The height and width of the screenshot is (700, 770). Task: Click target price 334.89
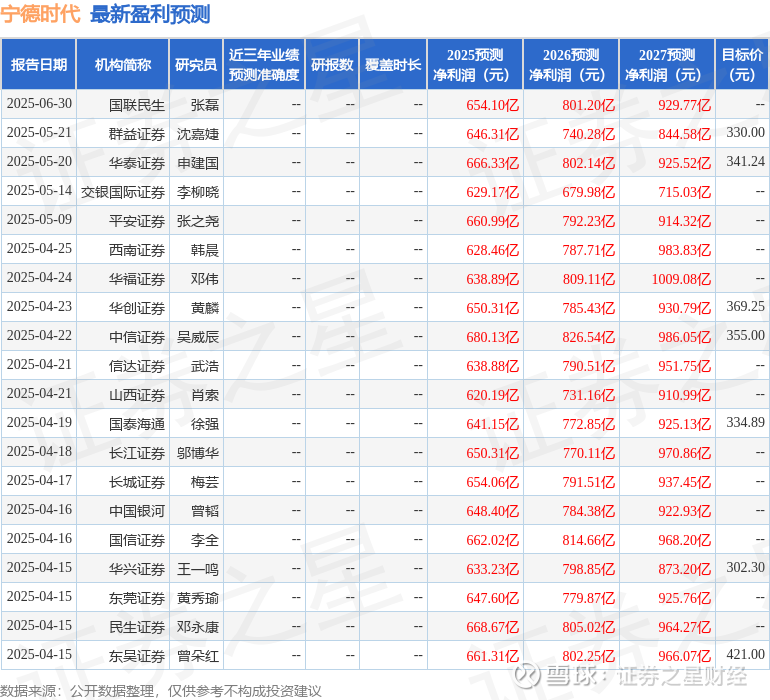(x=745, y=422)
